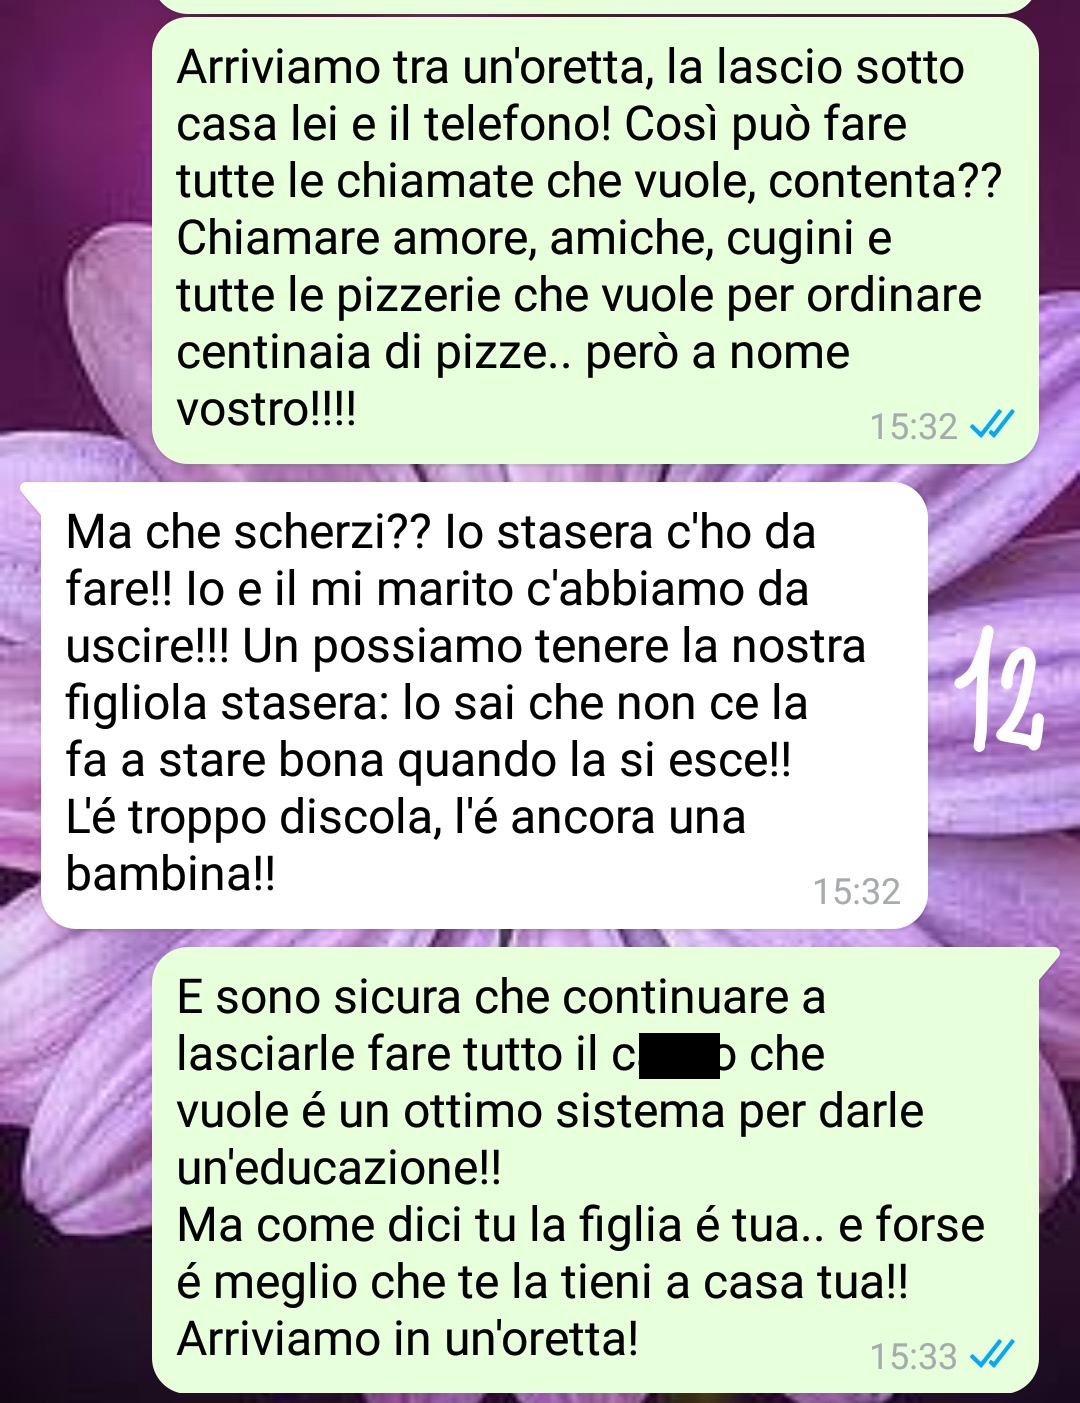This screenshot has height=1403, width=1080.
Task: Select the message starting "Arriviamo tra un'oretta"
Action: coord(595,240)
